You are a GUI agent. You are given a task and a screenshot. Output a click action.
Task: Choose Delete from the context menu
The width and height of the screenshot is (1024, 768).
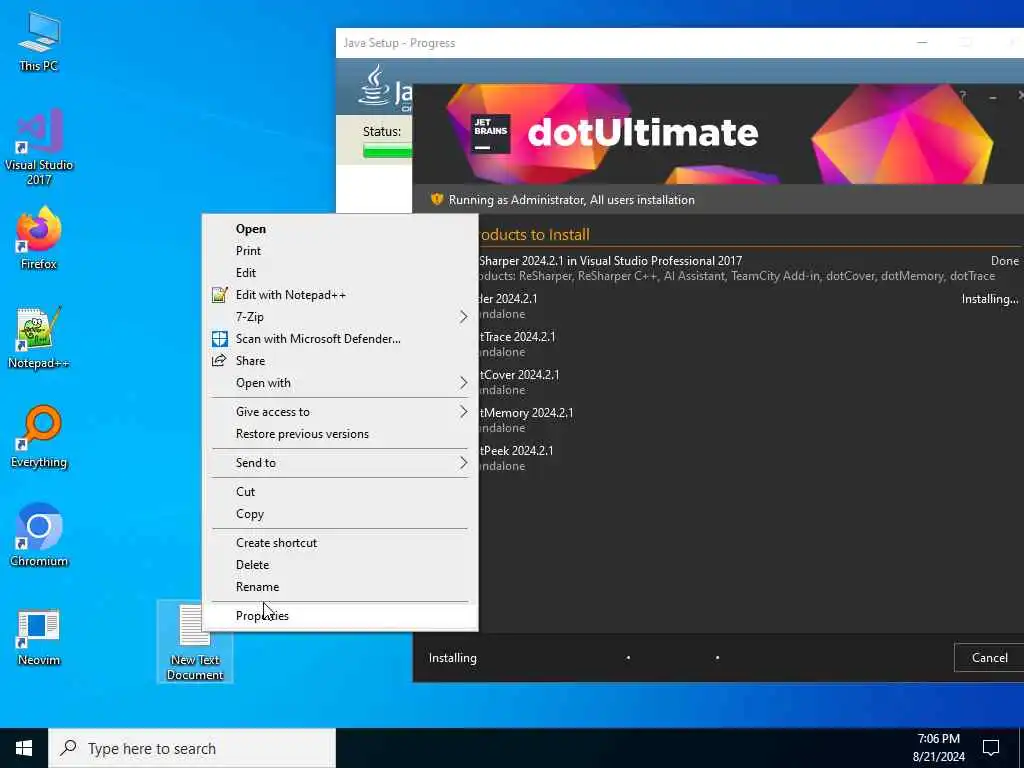(340, 565)
